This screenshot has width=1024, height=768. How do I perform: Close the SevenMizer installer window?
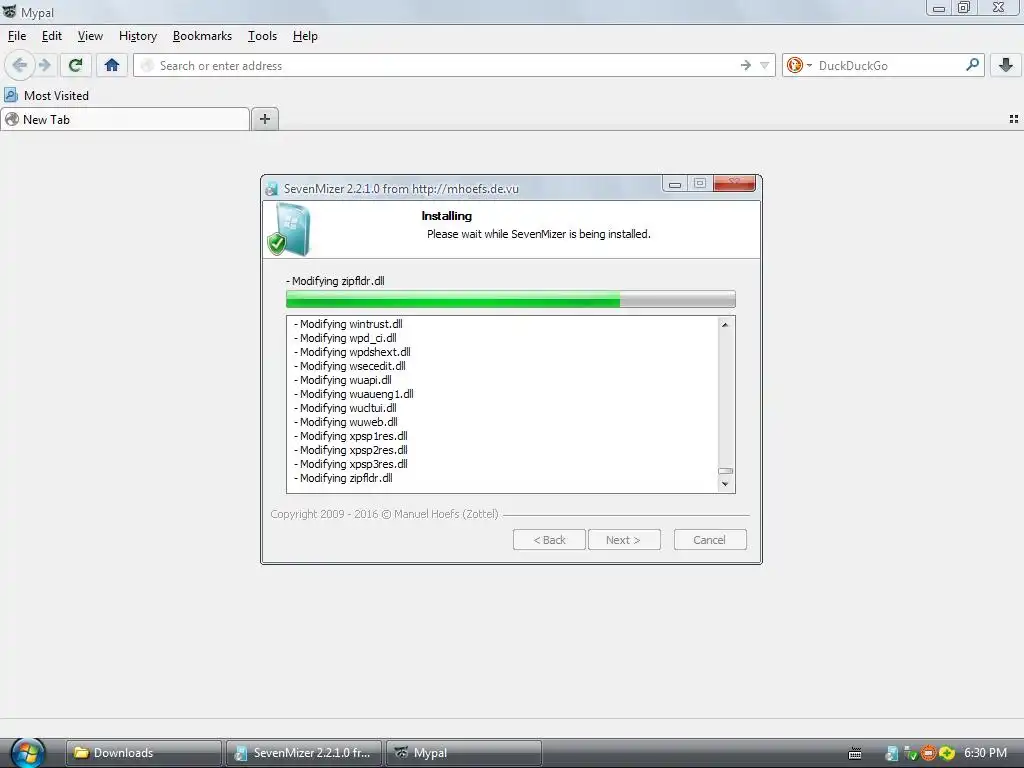(735, 184)
